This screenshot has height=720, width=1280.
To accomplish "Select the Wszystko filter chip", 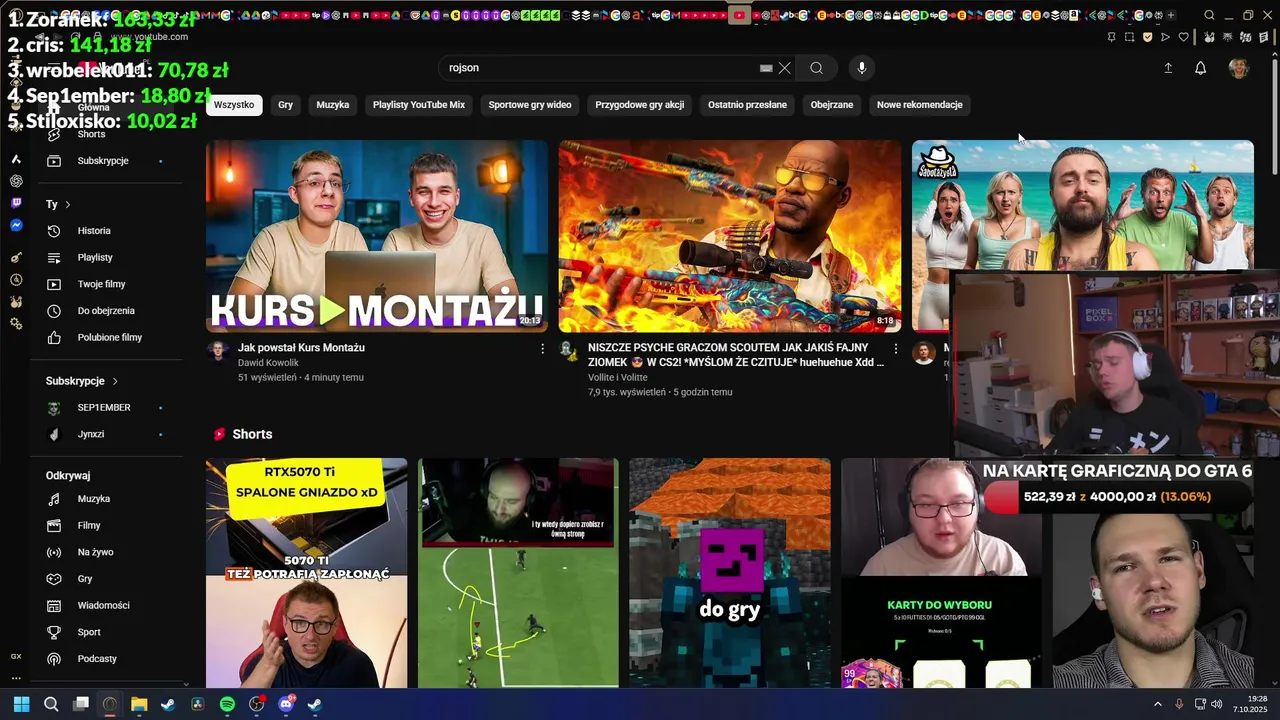I will [234, 105].
